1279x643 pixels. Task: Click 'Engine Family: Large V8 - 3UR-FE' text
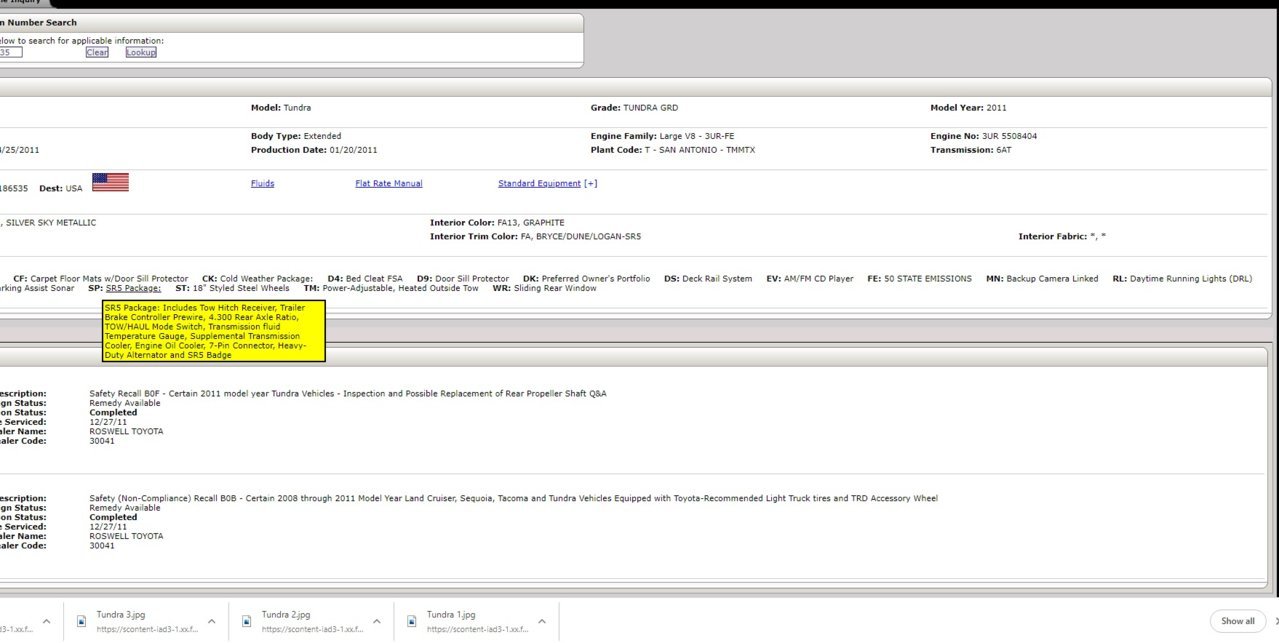[662, 136]
